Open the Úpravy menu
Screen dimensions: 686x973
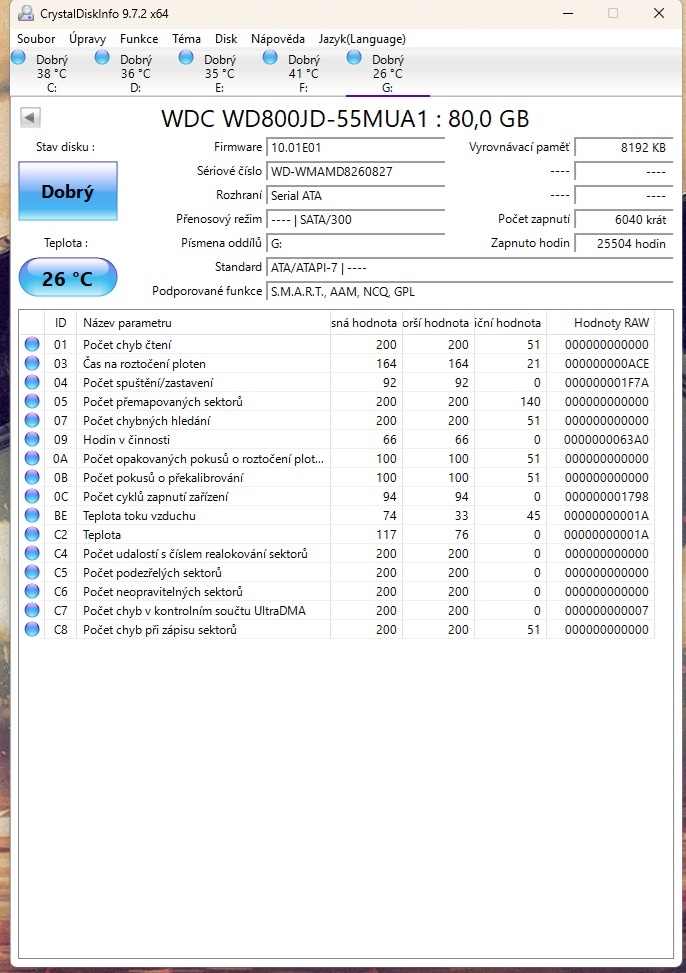pyautogui.click(x=88, y=38)
